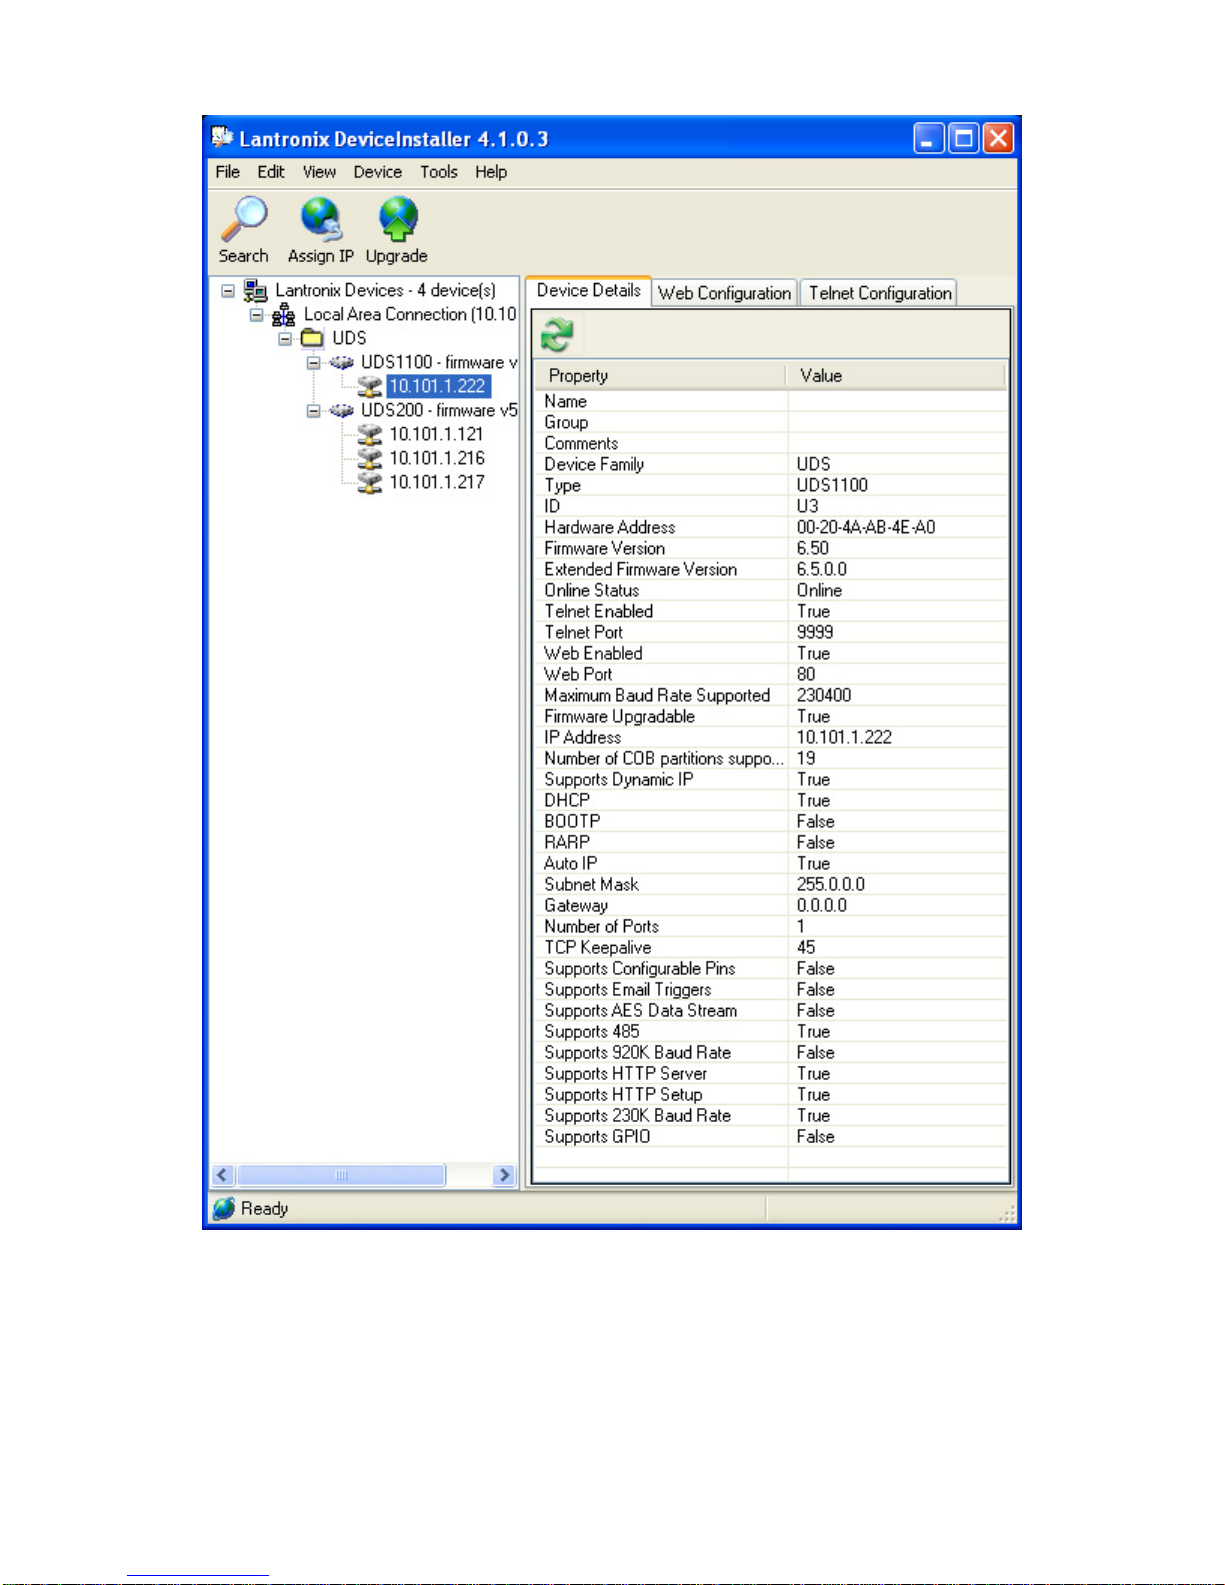
Task: Collapse the UDS folder node
Action: pos(285,339)
